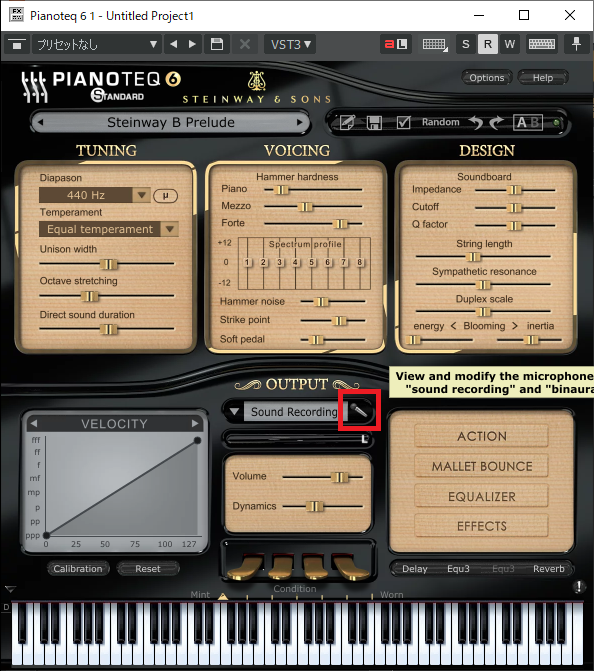Click the undo arrow icon
Image resolution: width=594 pixels, height=671 pixels.
coord(476,123)
